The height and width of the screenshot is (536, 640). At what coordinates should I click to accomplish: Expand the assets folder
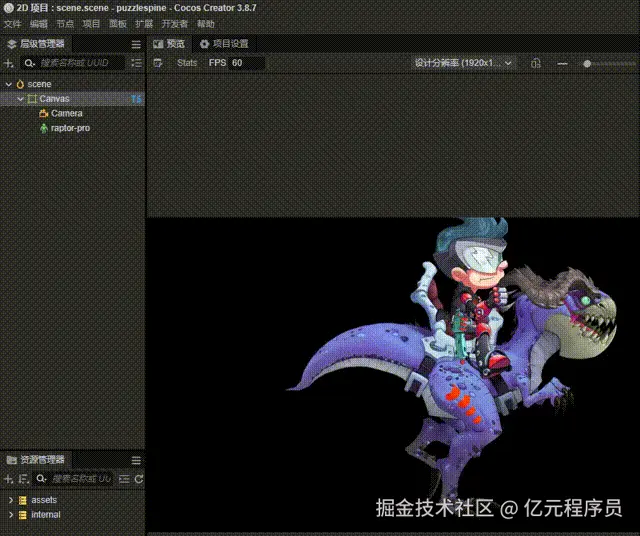click(11, 500)
